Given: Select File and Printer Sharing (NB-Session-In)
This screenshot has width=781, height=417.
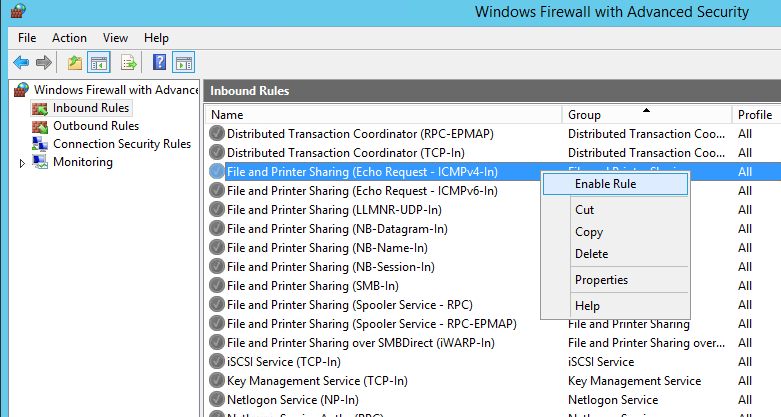Looking at the screenshot, I should (x=331, y=267).
